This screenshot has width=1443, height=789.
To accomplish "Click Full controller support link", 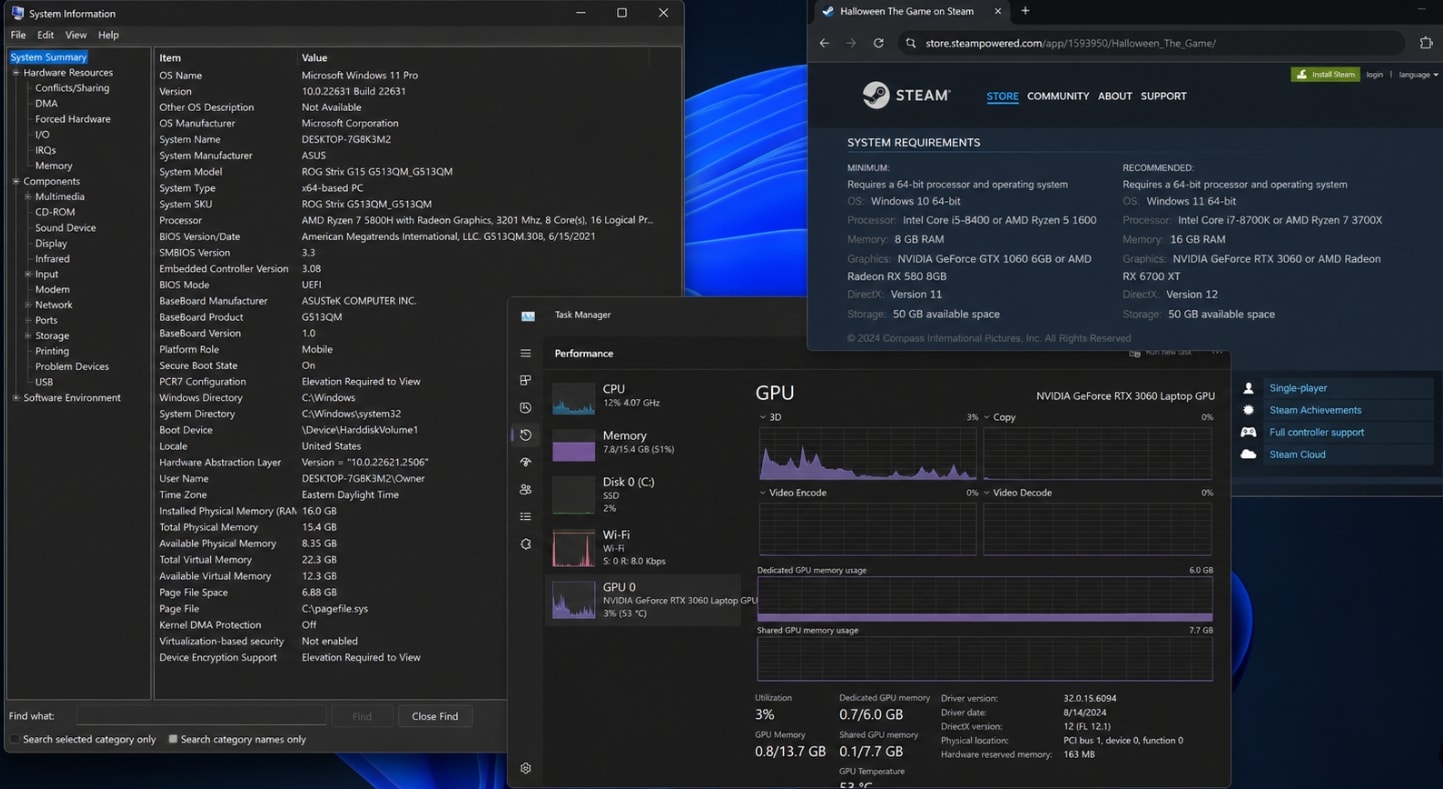I will [1316, 432].
